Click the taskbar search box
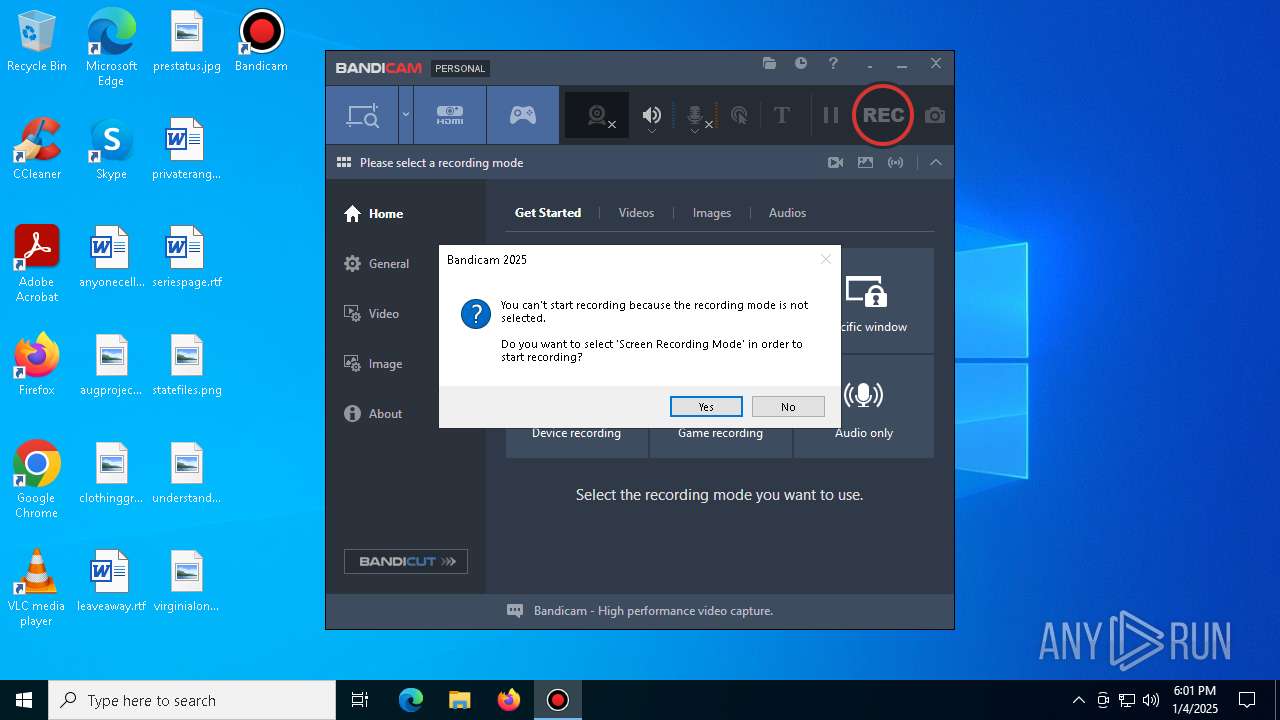The width and height of the screenshot is (1280, 720). (192, 700)
